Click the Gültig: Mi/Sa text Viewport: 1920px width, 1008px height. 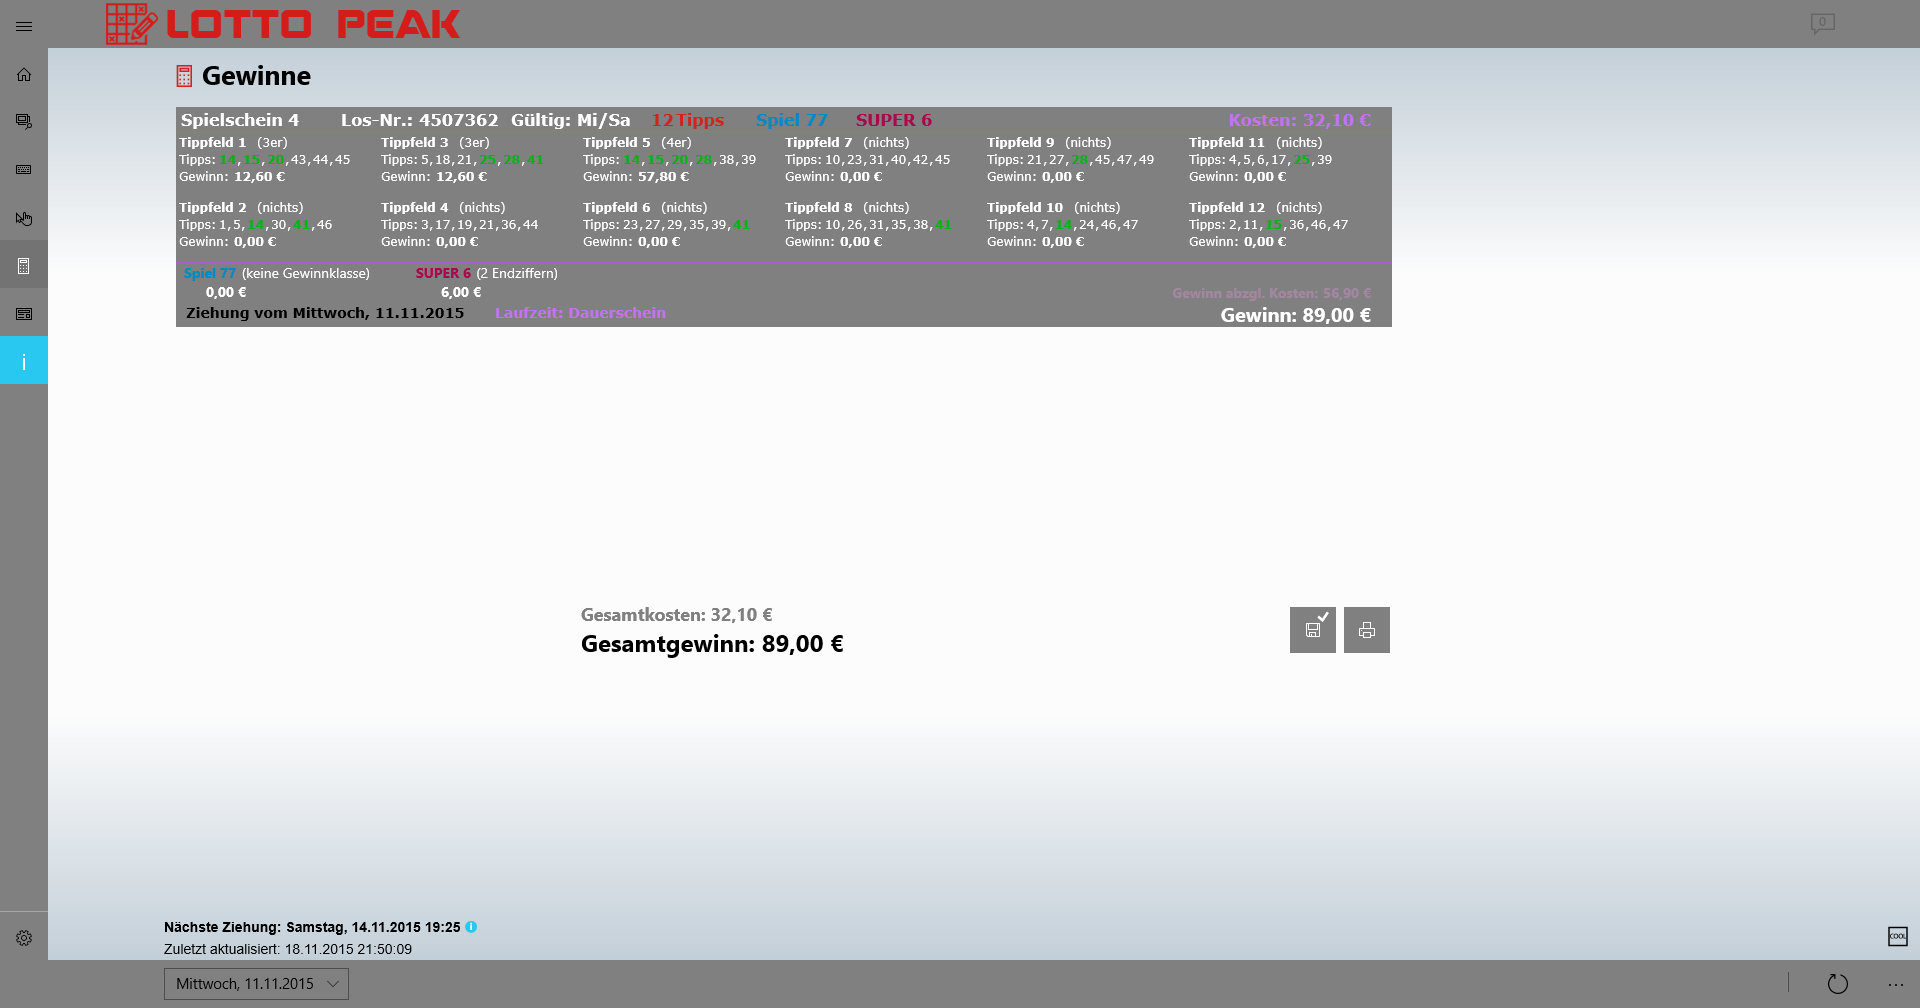[571, 120]
